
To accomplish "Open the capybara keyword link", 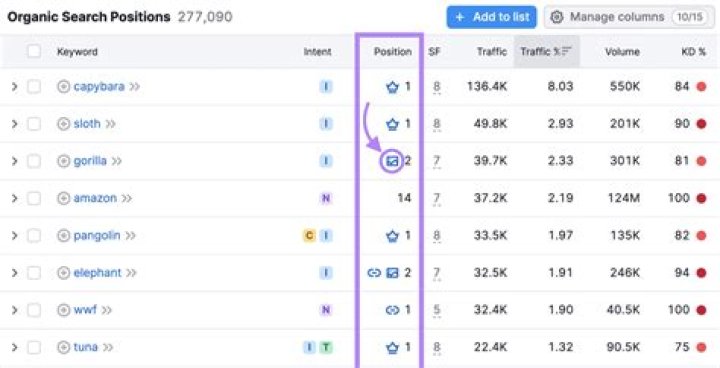I will point(99,86).
